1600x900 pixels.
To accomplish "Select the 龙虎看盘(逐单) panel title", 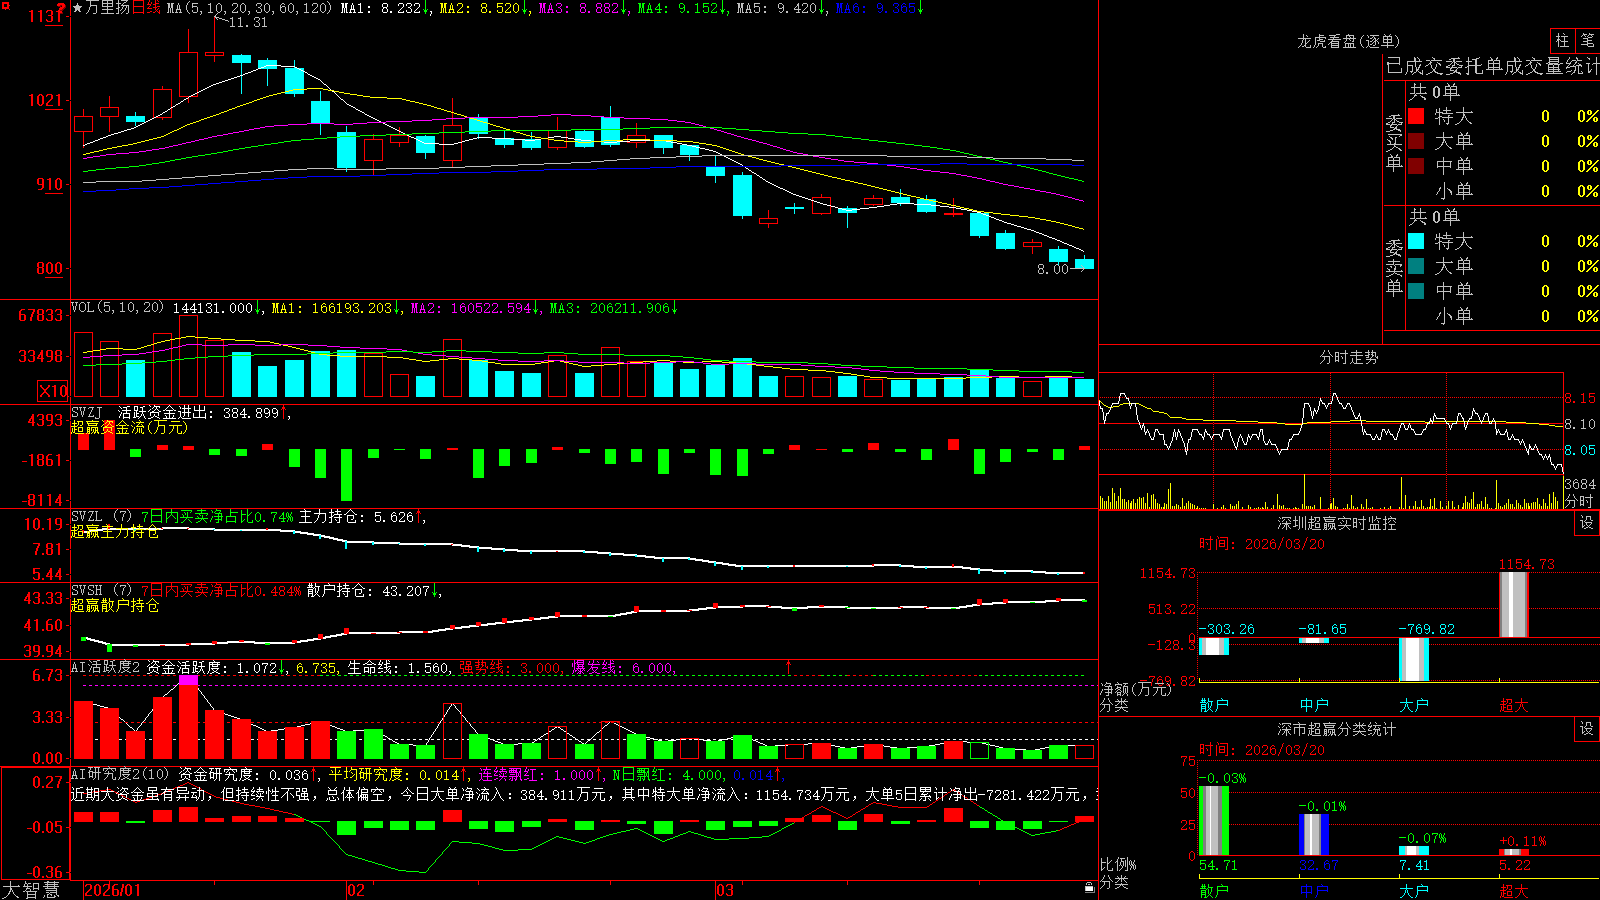I will [x=1348, y=41].
